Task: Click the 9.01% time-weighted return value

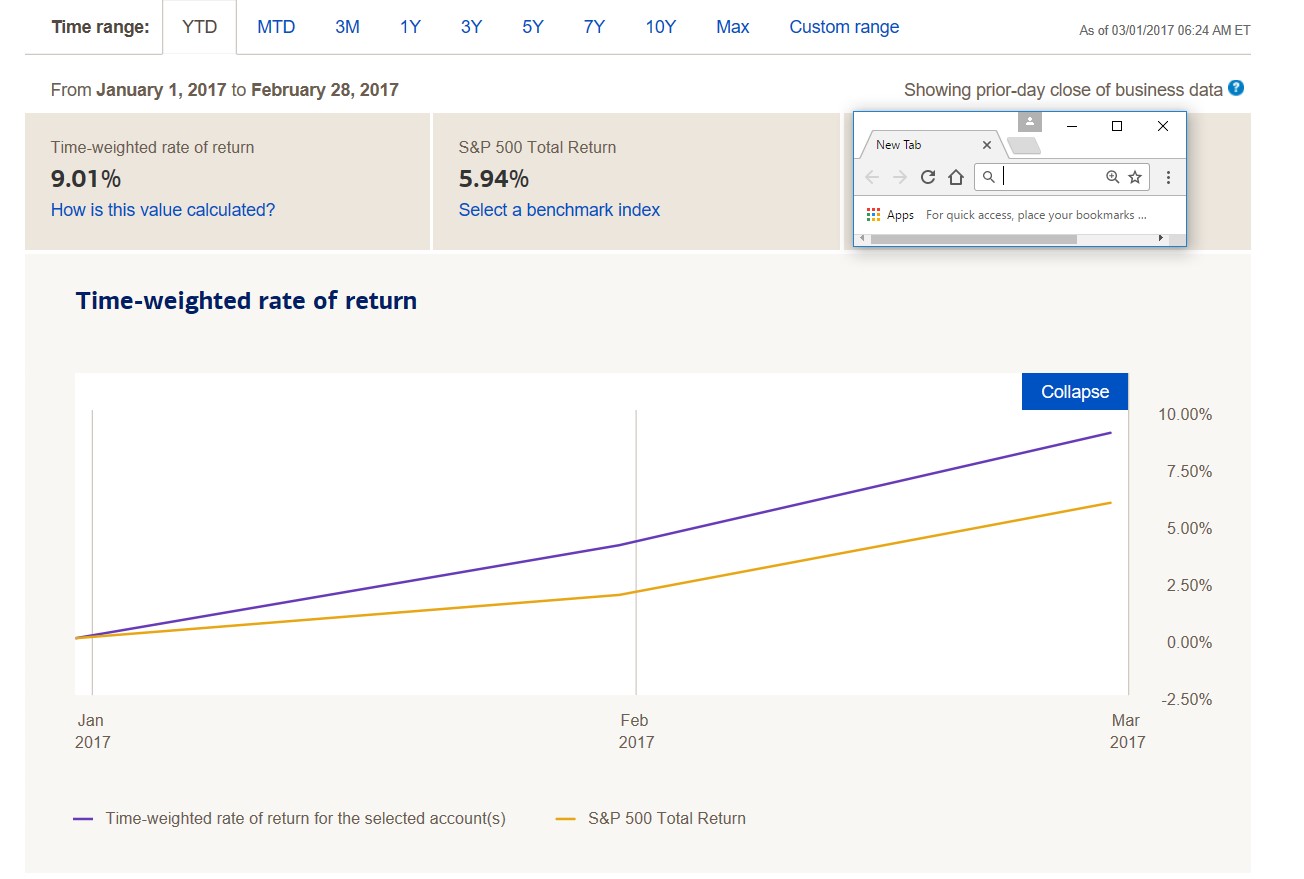Action: 85,179
